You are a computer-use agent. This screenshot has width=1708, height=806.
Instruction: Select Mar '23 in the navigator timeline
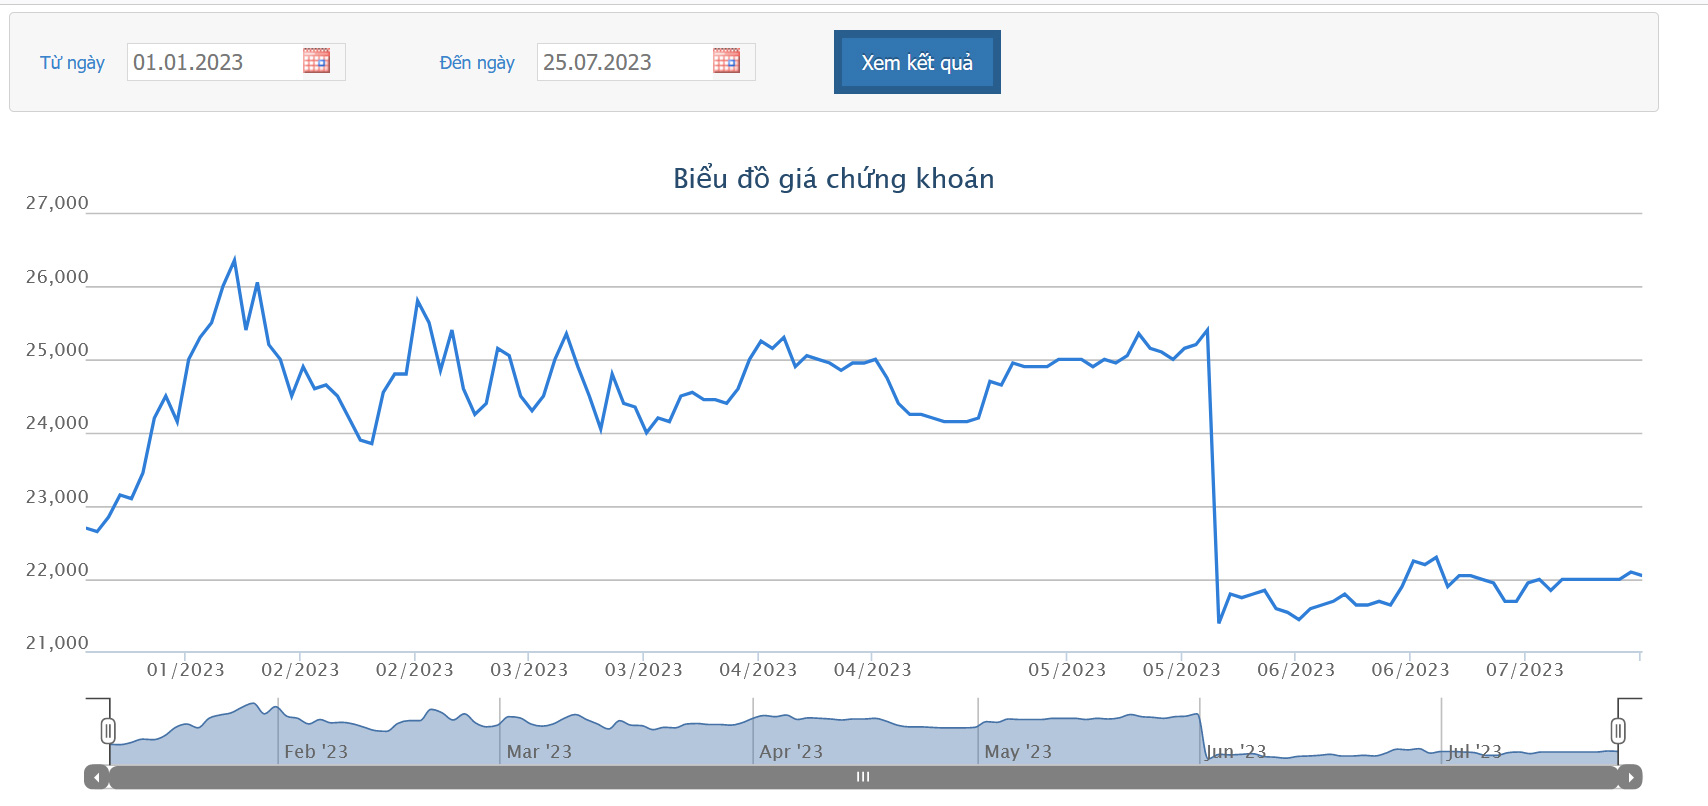539,752
